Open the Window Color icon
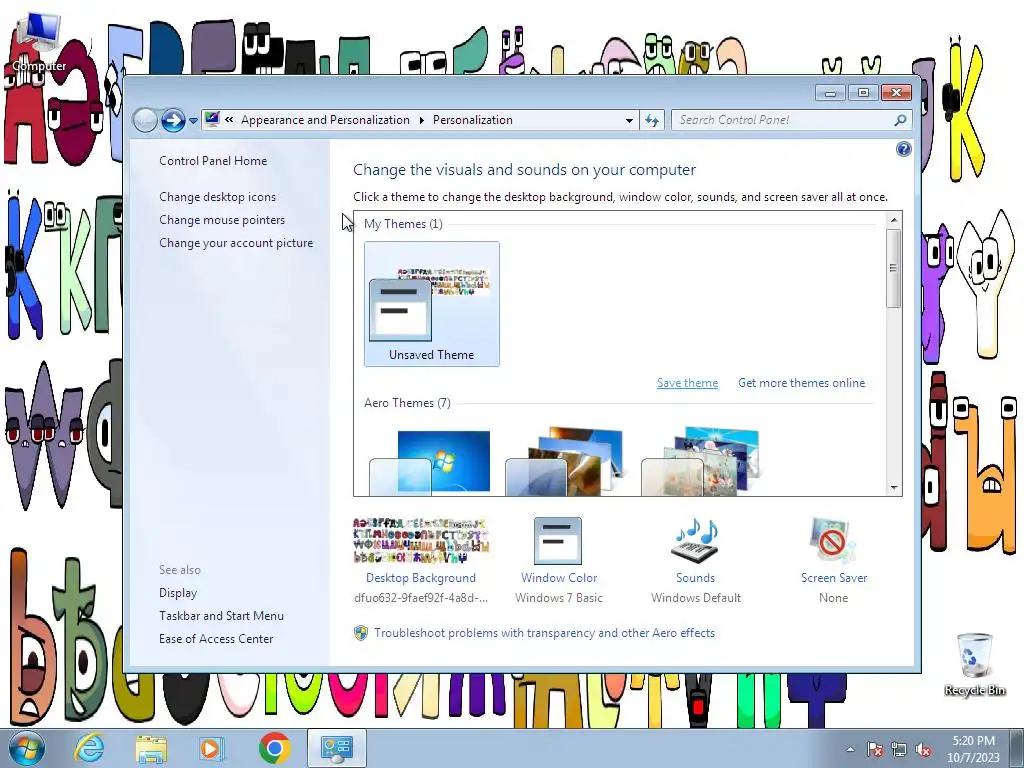The width and height of the screenshot is (1024, 768). pos(558,541)
